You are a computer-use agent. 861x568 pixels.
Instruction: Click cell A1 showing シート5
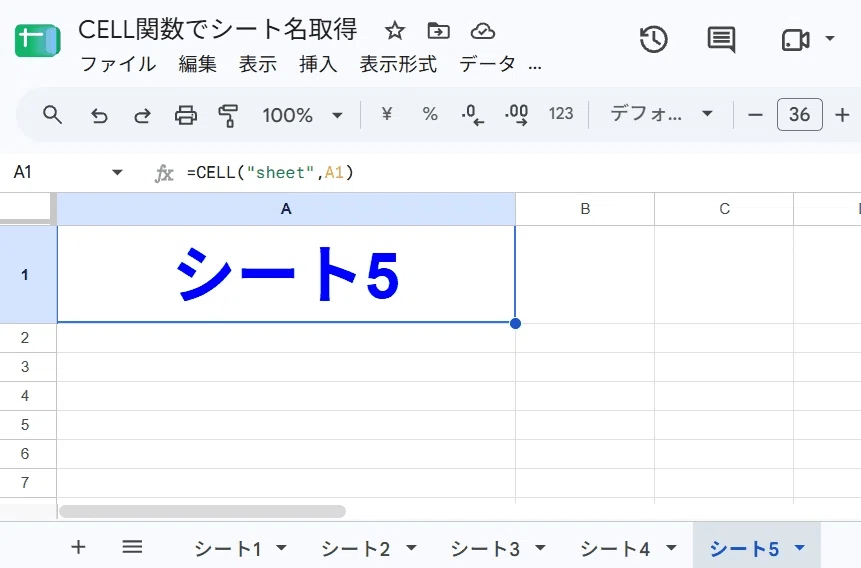pos(286,274)
